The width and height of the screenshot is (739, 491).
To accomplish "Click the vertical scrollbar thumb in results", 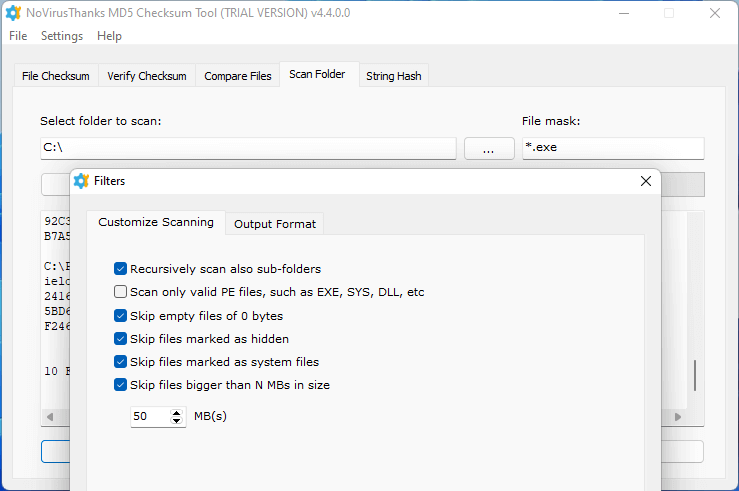I will click(695, 376).
